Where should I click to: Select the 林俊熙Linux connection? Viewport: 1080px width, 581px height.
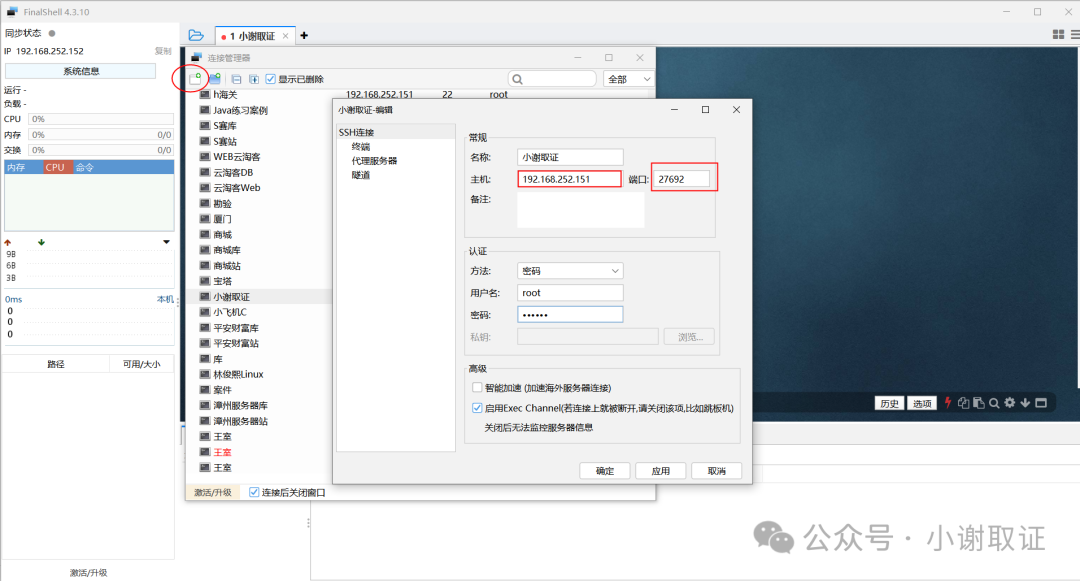(x=238, y=374)
